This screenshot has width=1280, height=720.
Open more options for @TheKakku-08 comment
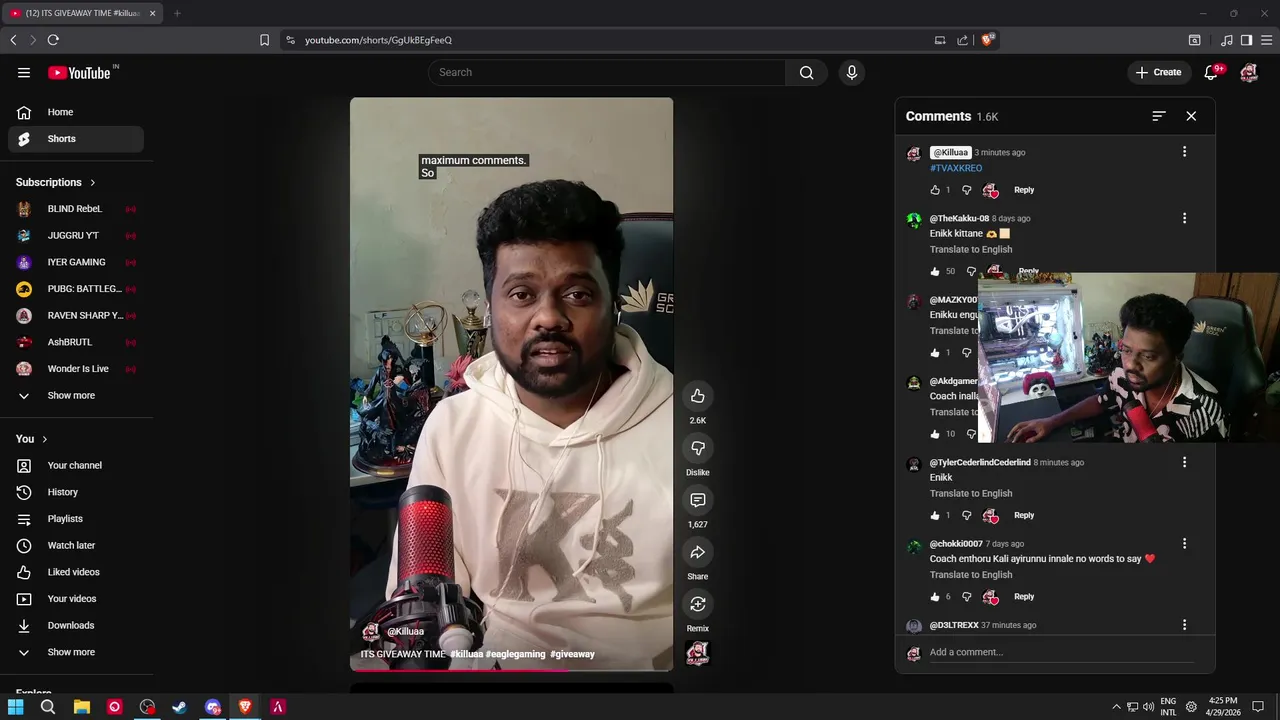pyautogui.click(x=1185, y=218)
